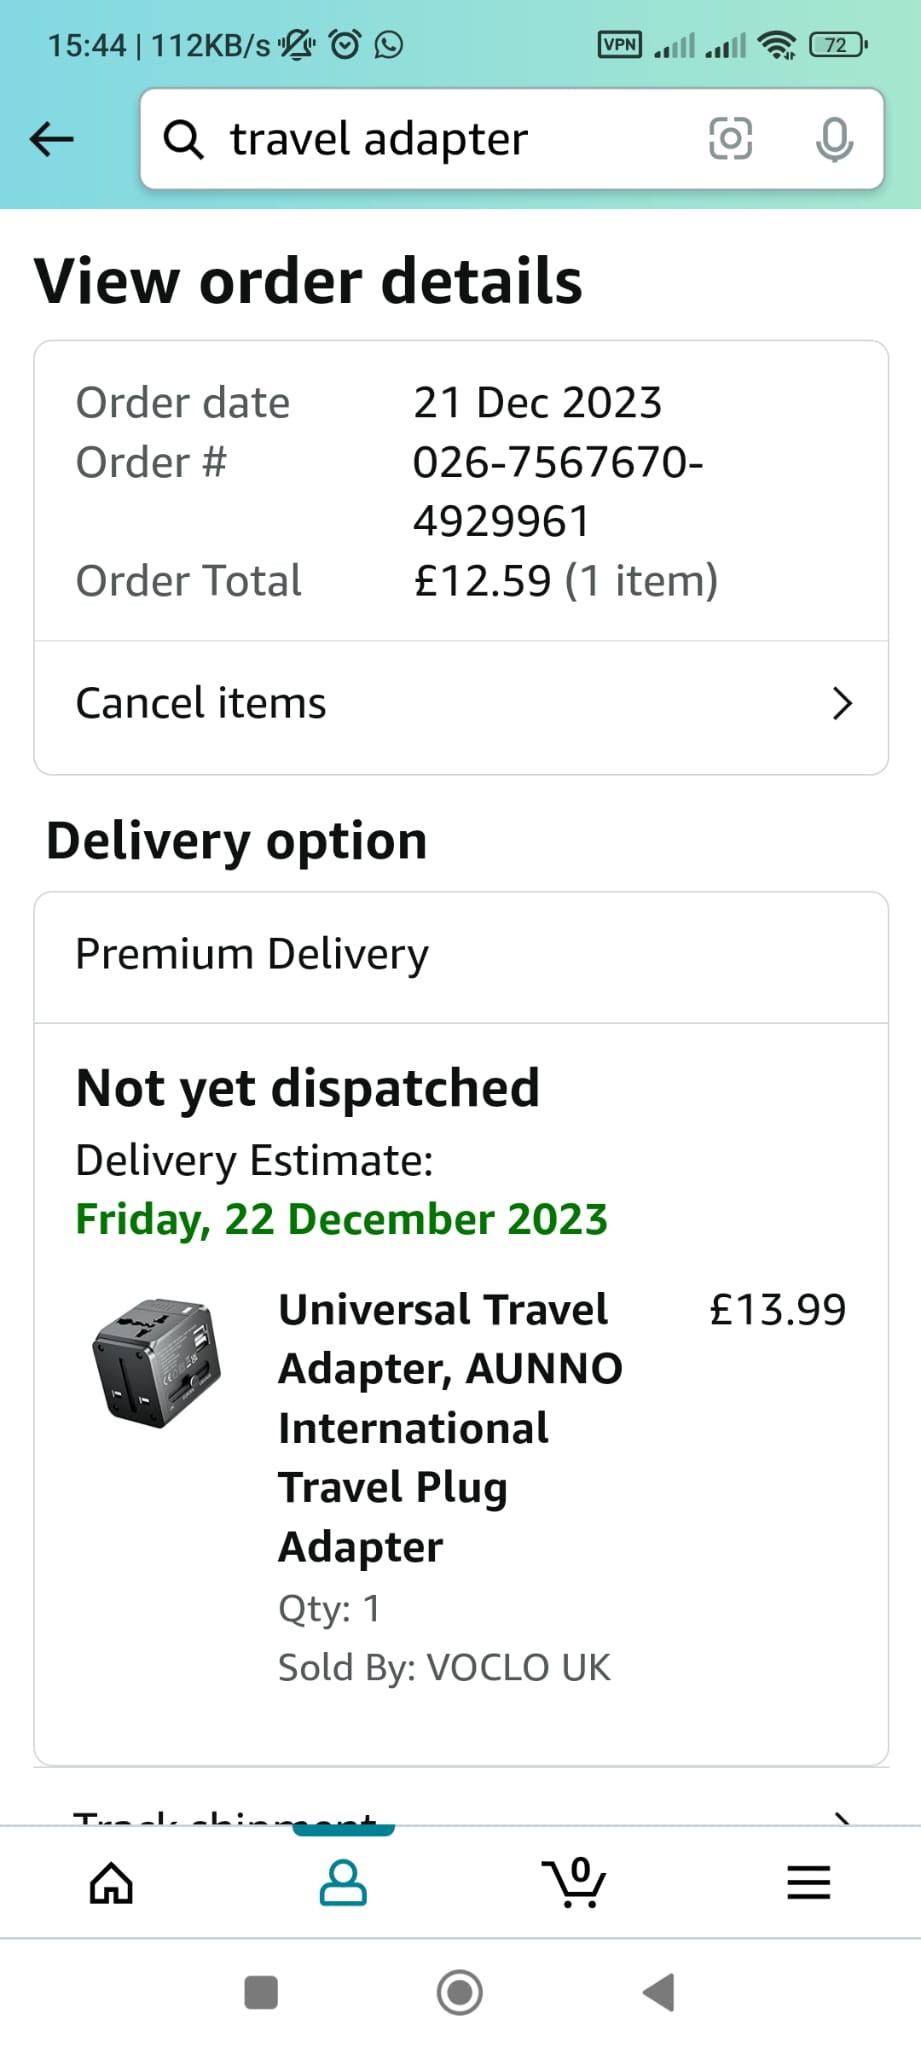This screenshot has height=2048, width=921.
Task: Go to Home tab in bottom bar
Action: coord(111,1884)
